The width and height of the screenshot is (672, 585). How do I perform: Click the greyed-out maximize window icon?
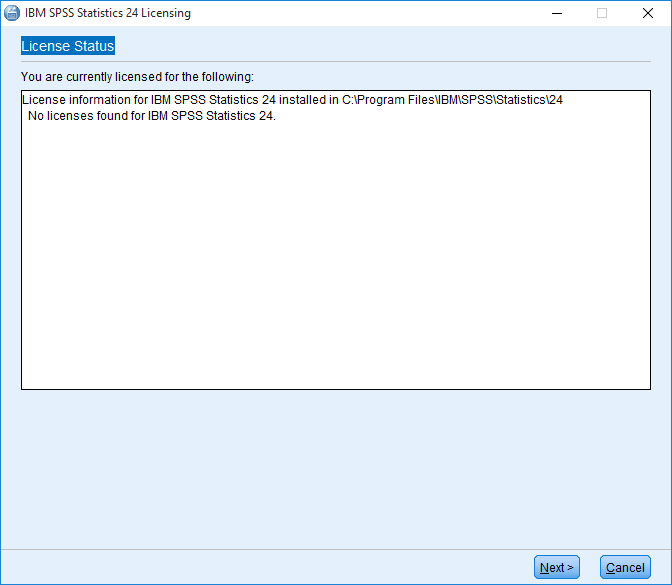tap(602, 13)
